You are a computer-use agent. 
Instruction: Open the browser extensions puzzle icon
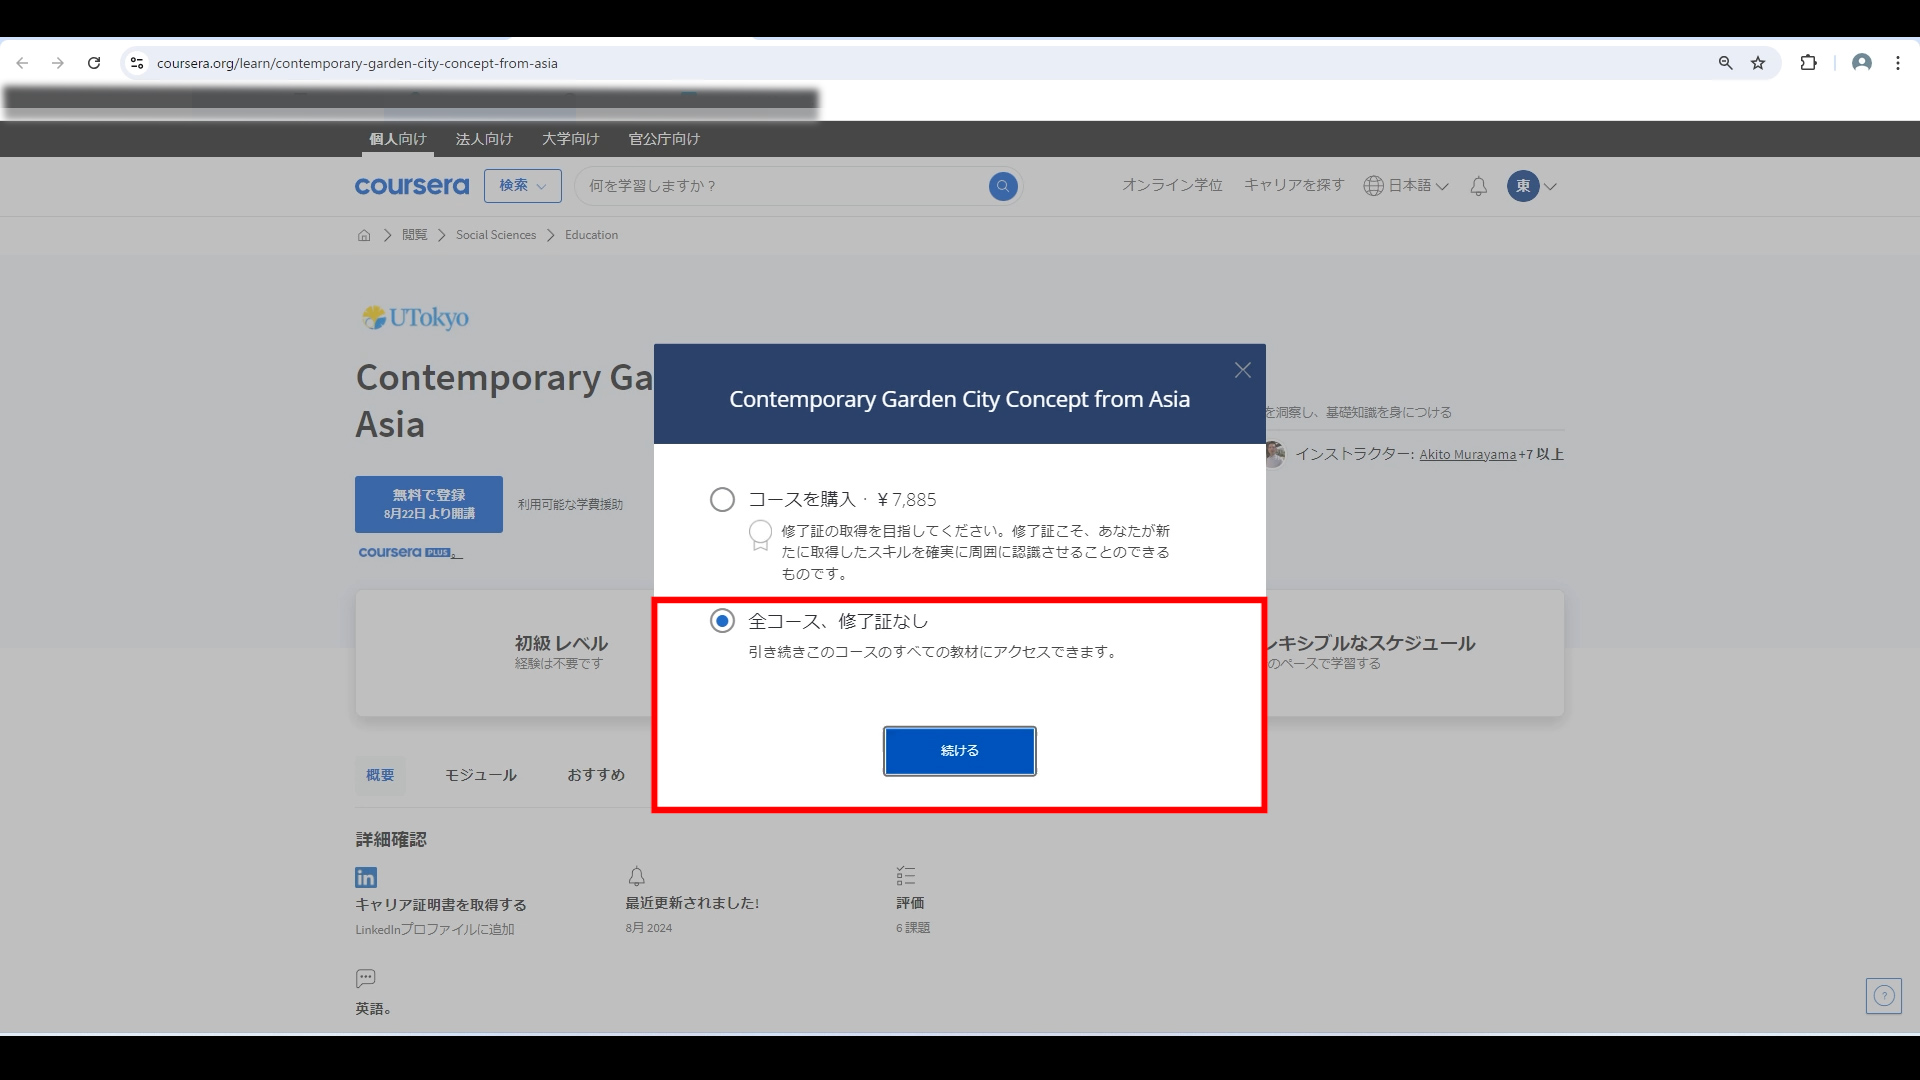1808,63
